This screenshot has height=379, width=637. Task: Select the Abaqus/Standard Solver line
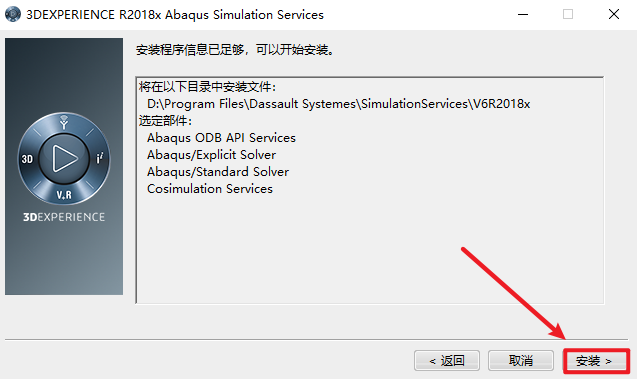[218, 172]
